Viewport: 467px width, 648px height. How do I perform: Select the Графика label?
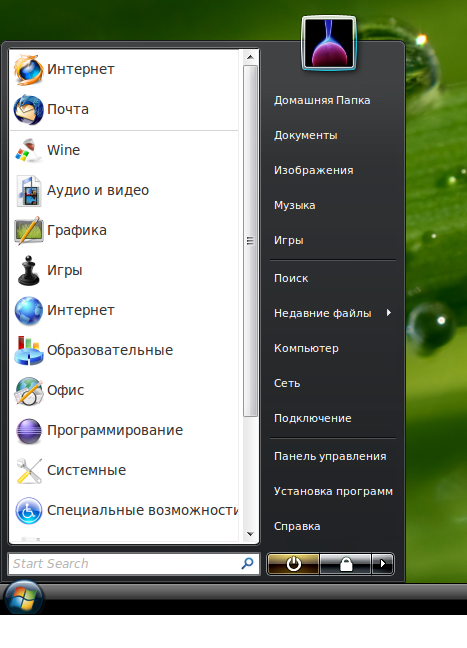(x=77, y=230)
